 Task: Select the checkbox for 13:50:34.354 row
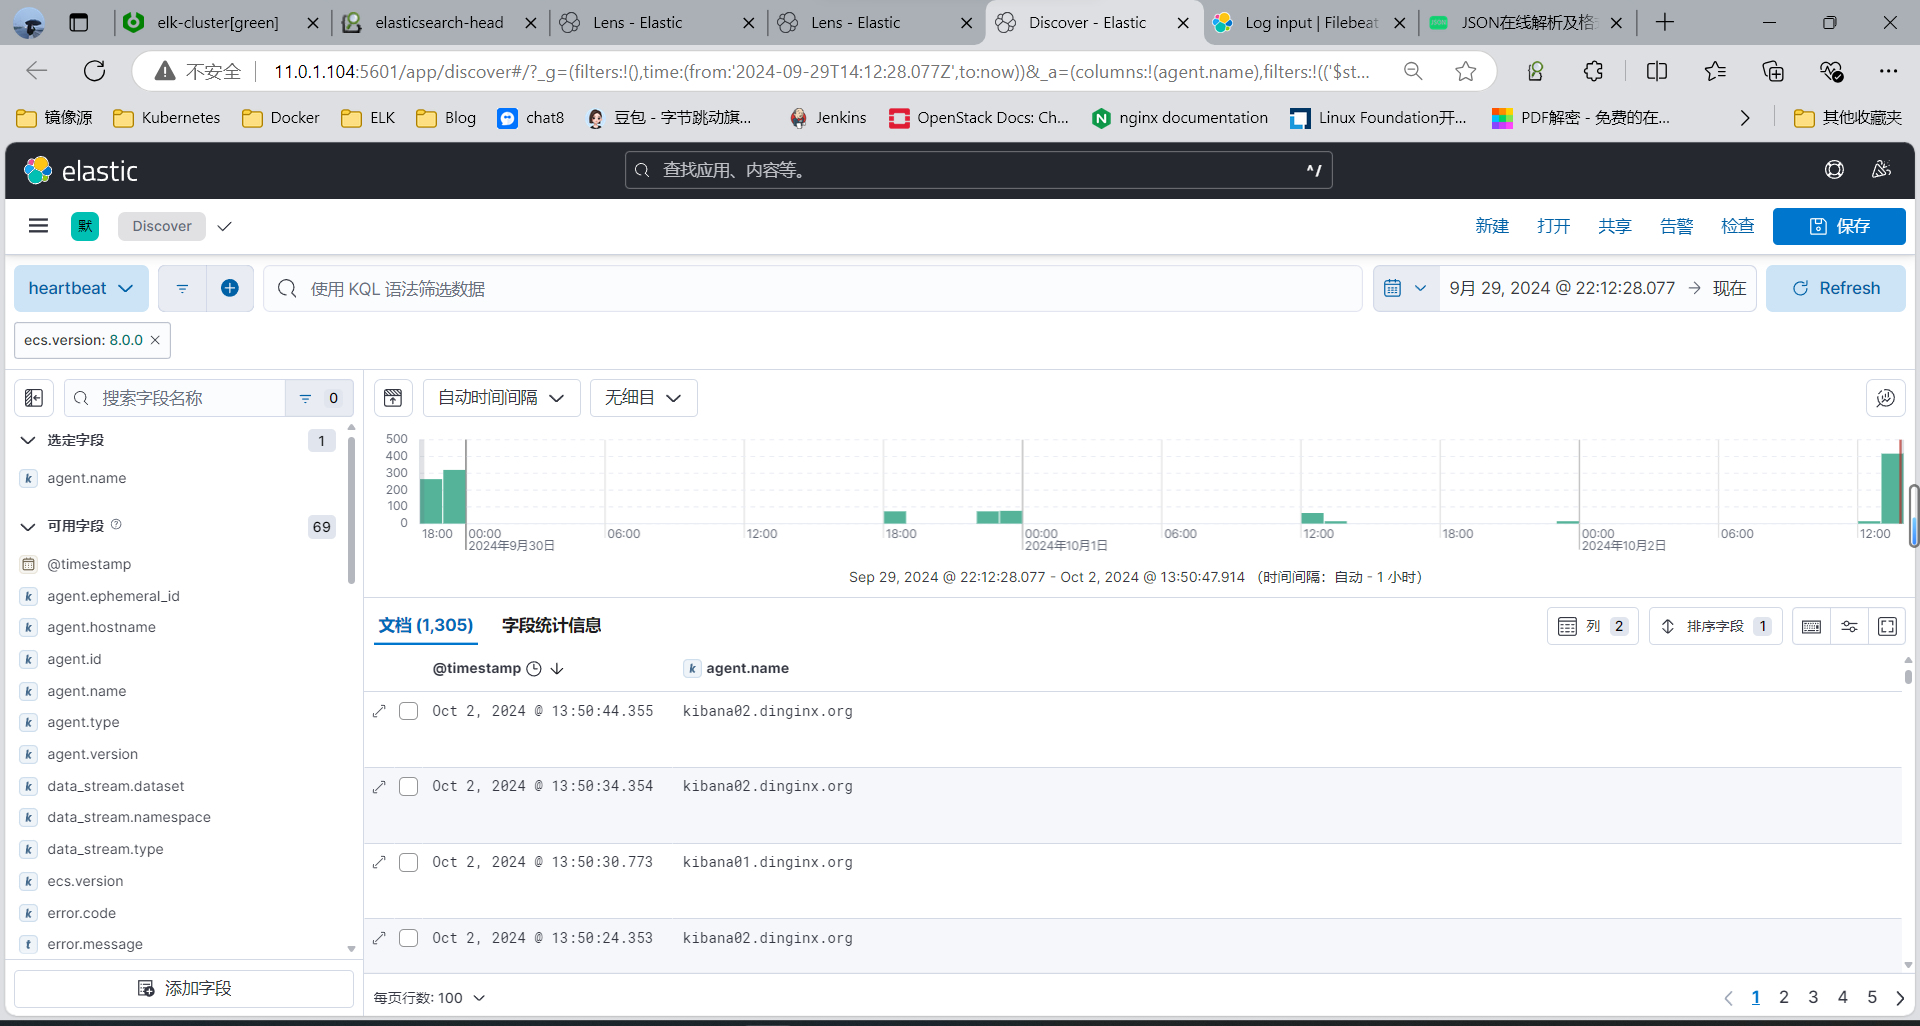[x=408, y=787]
